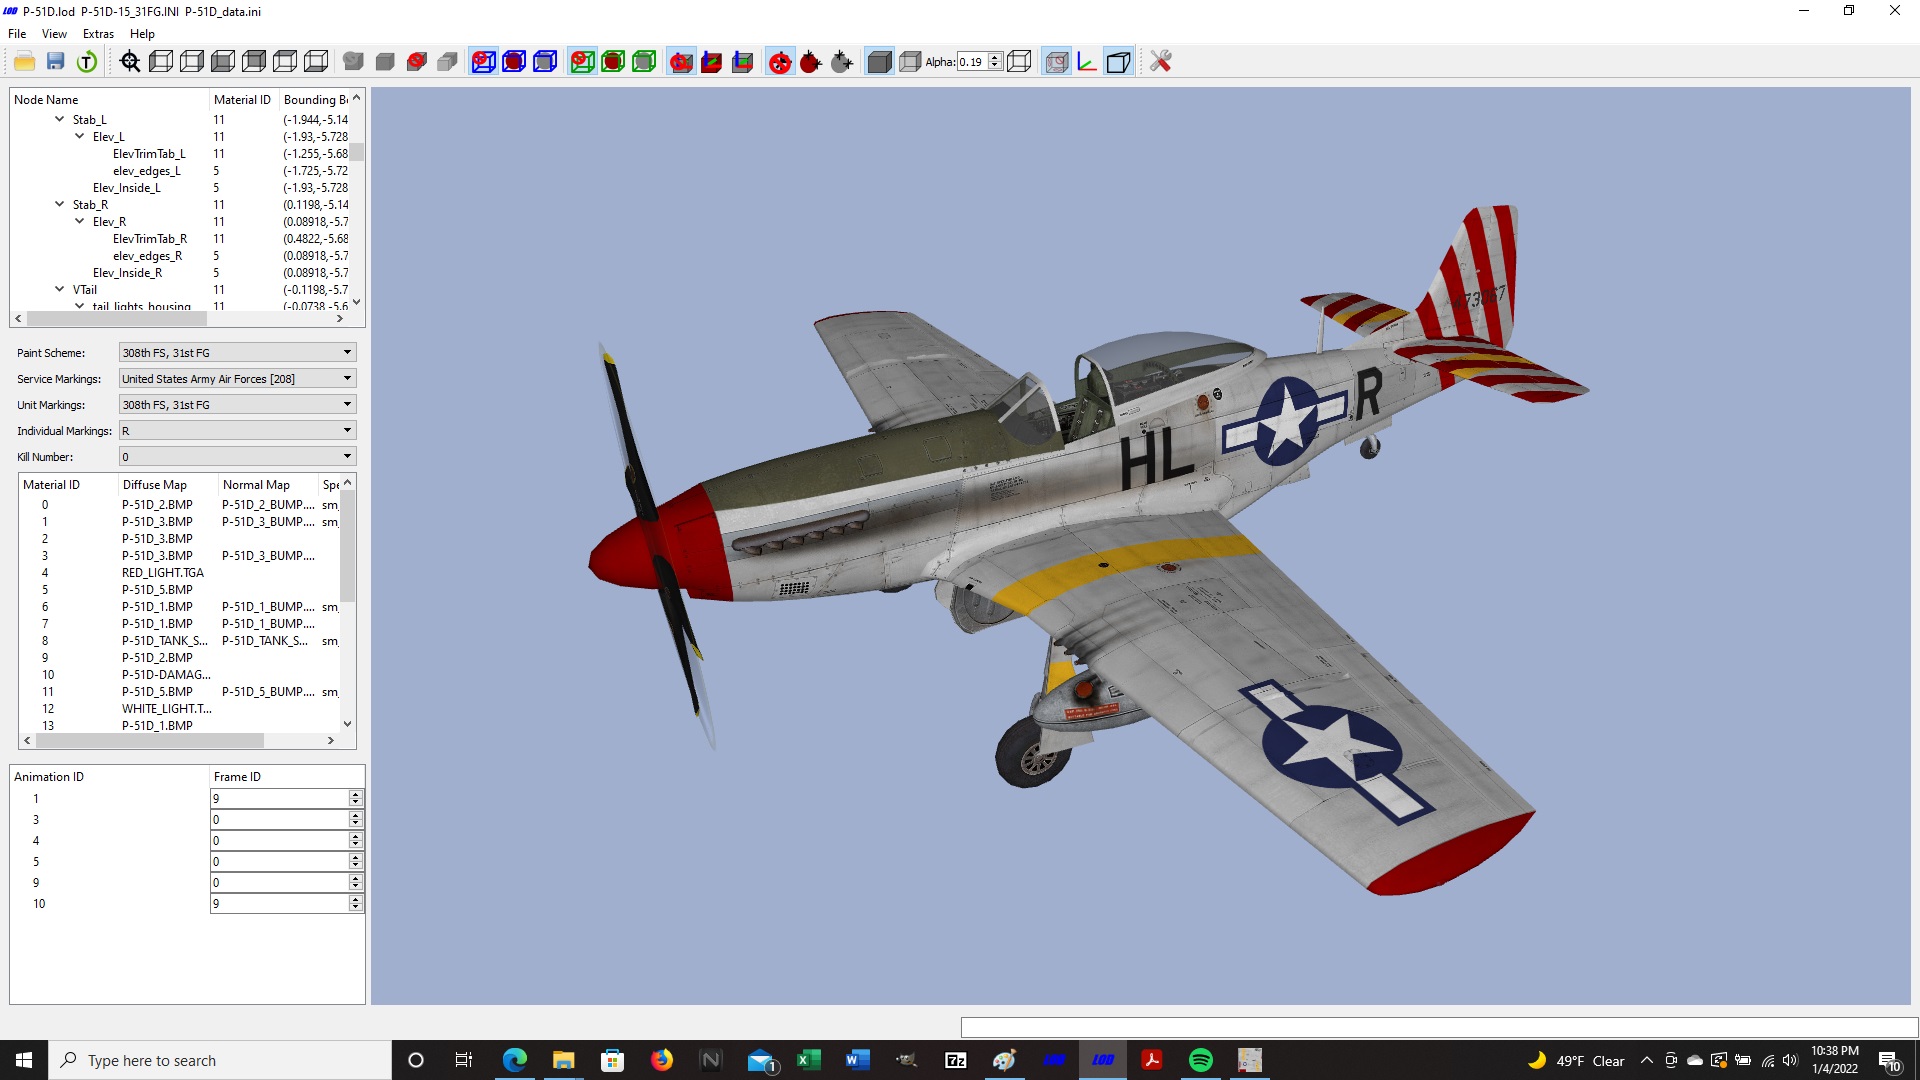Collapse the Stab_L tree node
1920x1080 pixels.
(x=60, y=119)
